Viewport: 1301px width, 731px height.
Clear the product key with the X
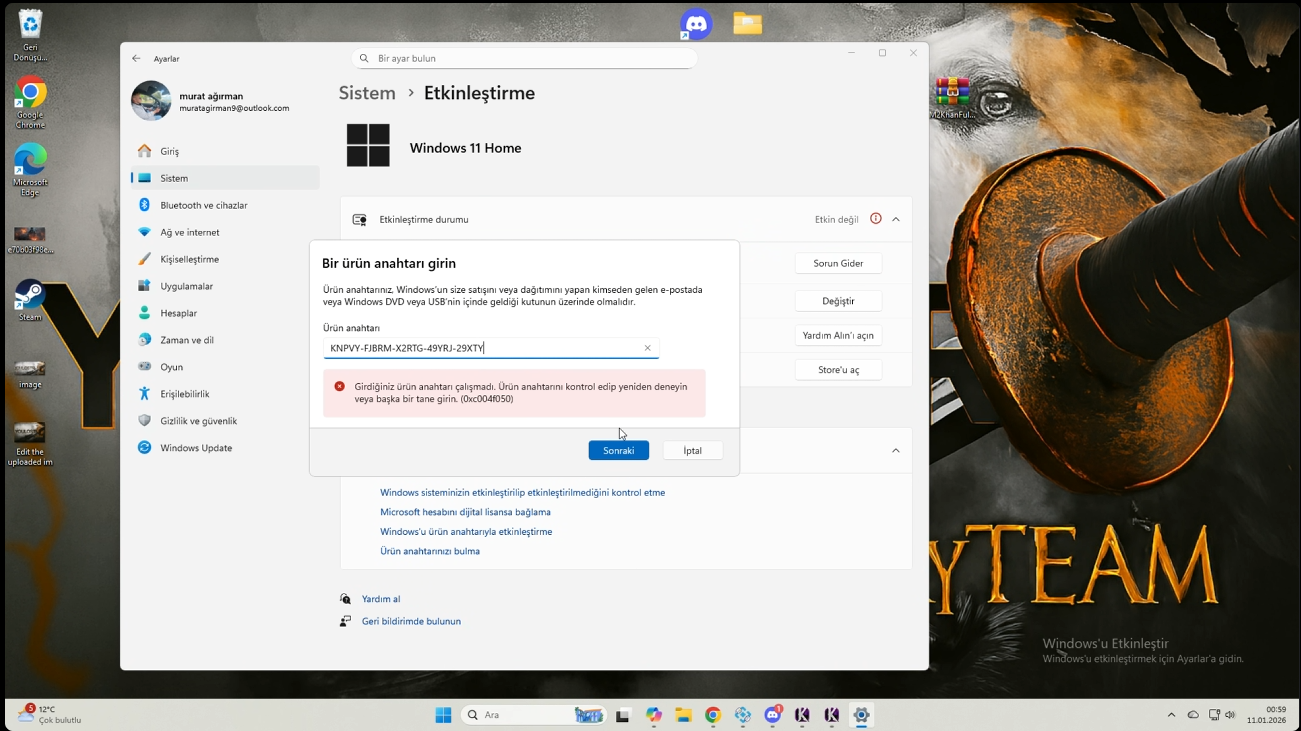tap(647, 348)
